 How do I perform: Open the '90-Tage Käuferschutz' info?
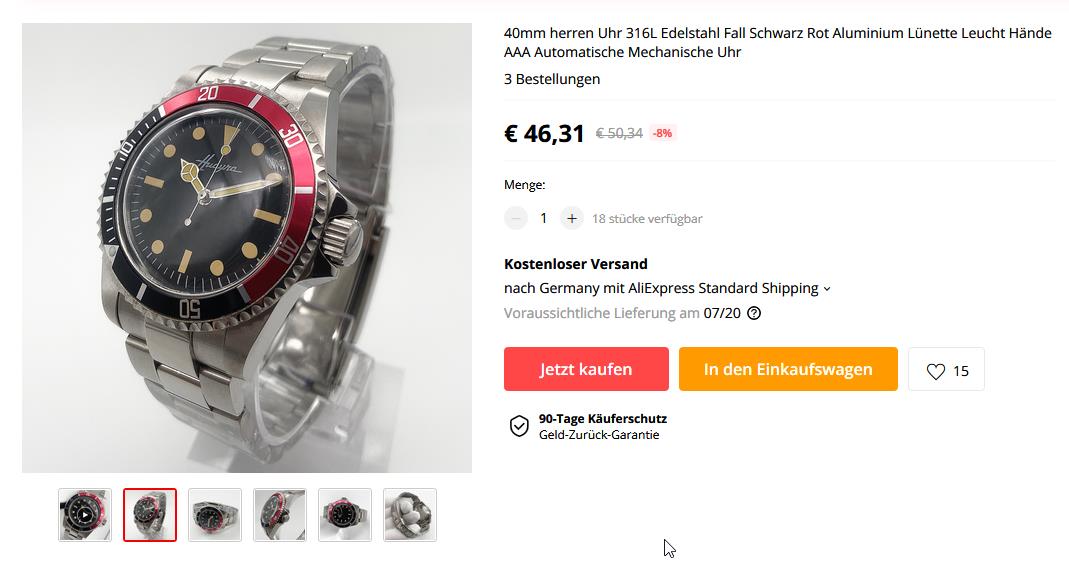click(x=603, y=419)
